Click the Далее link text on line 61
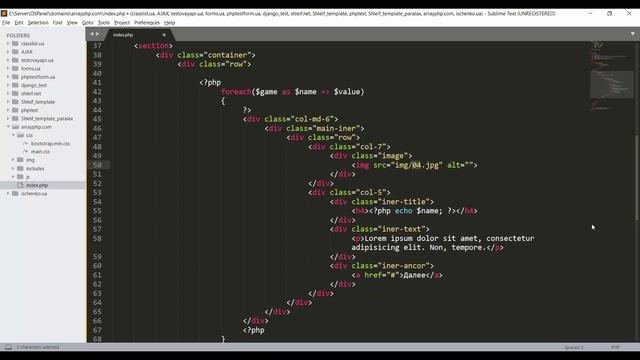The width and height of the screenshot is (640, 360). (414, 275)
